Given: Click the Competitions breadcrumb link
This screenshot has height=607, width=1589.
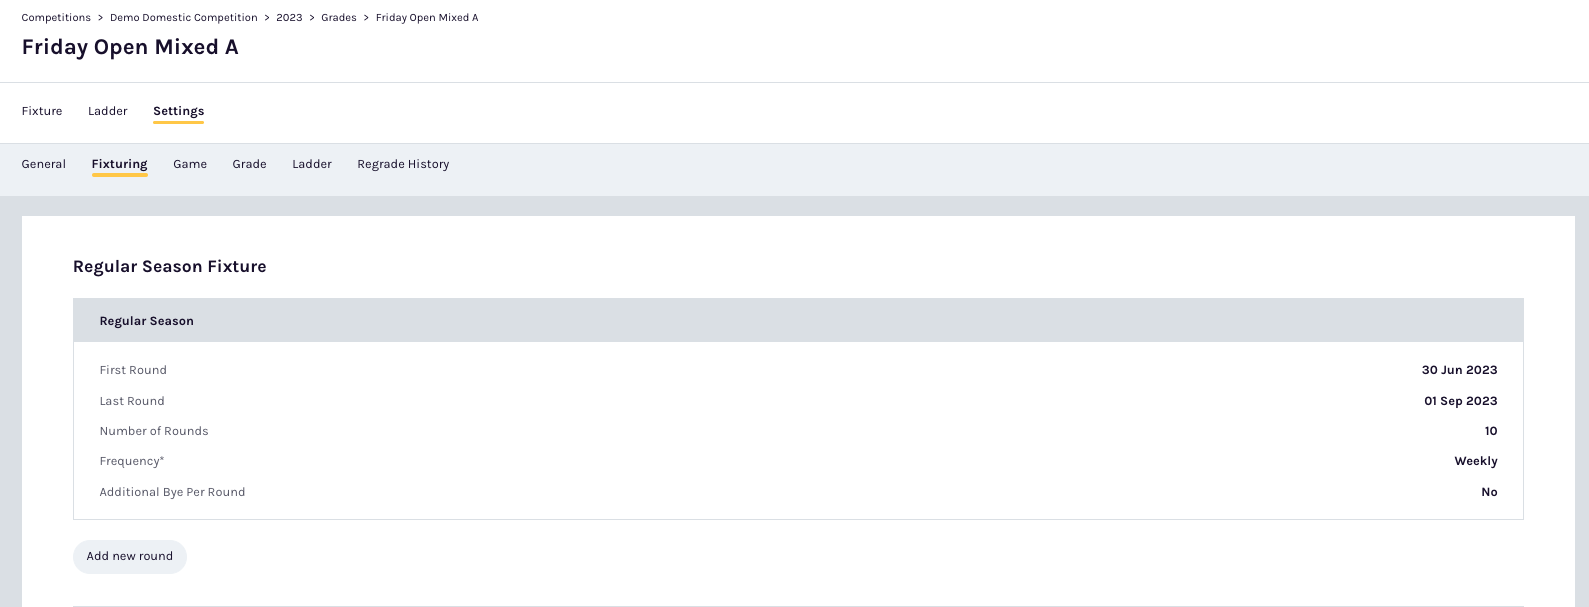Looking at the screenshot, I should pos(56,18).
